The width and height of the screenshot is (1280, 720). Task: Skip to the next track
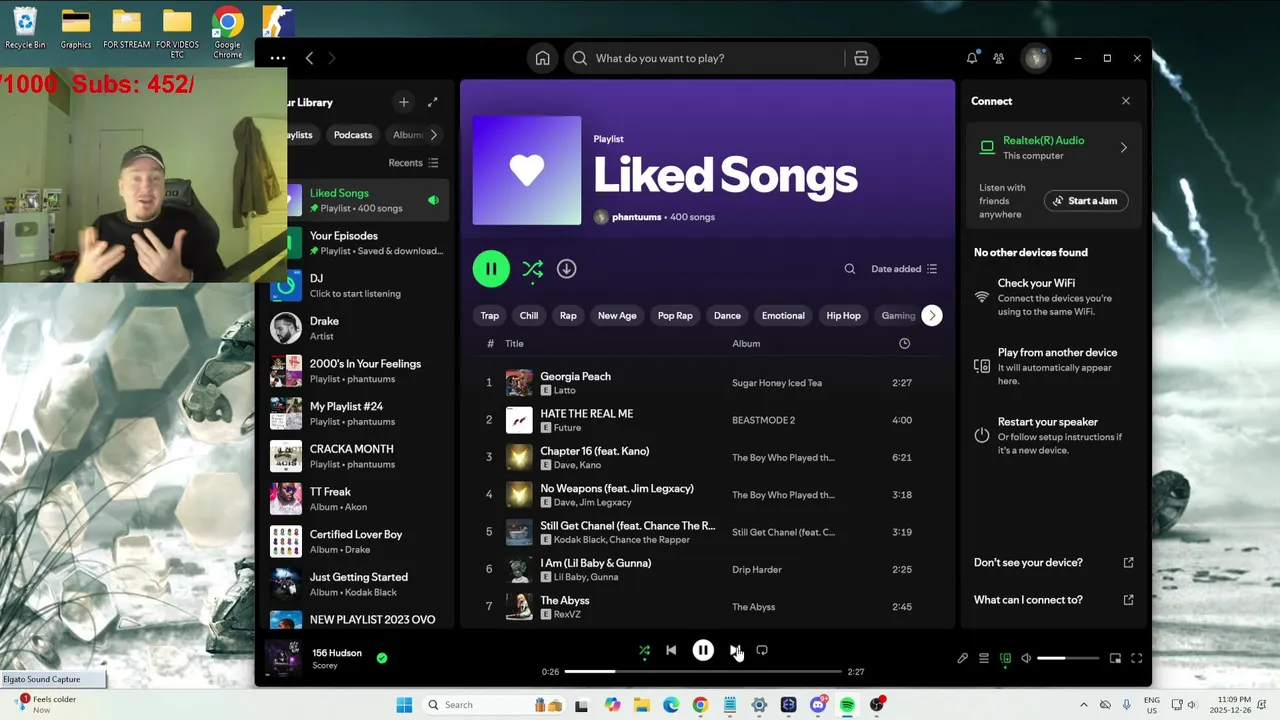coord(735,650)
